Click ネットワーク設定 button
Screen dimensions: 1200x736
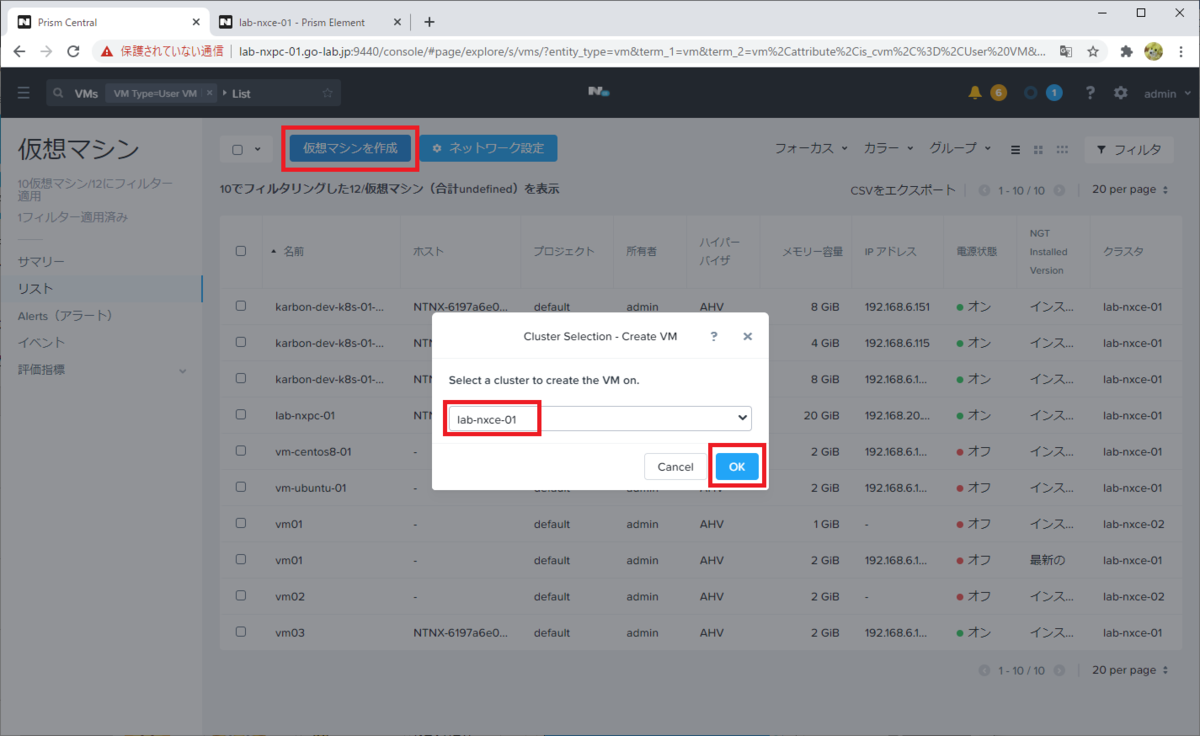coord(488,148)
